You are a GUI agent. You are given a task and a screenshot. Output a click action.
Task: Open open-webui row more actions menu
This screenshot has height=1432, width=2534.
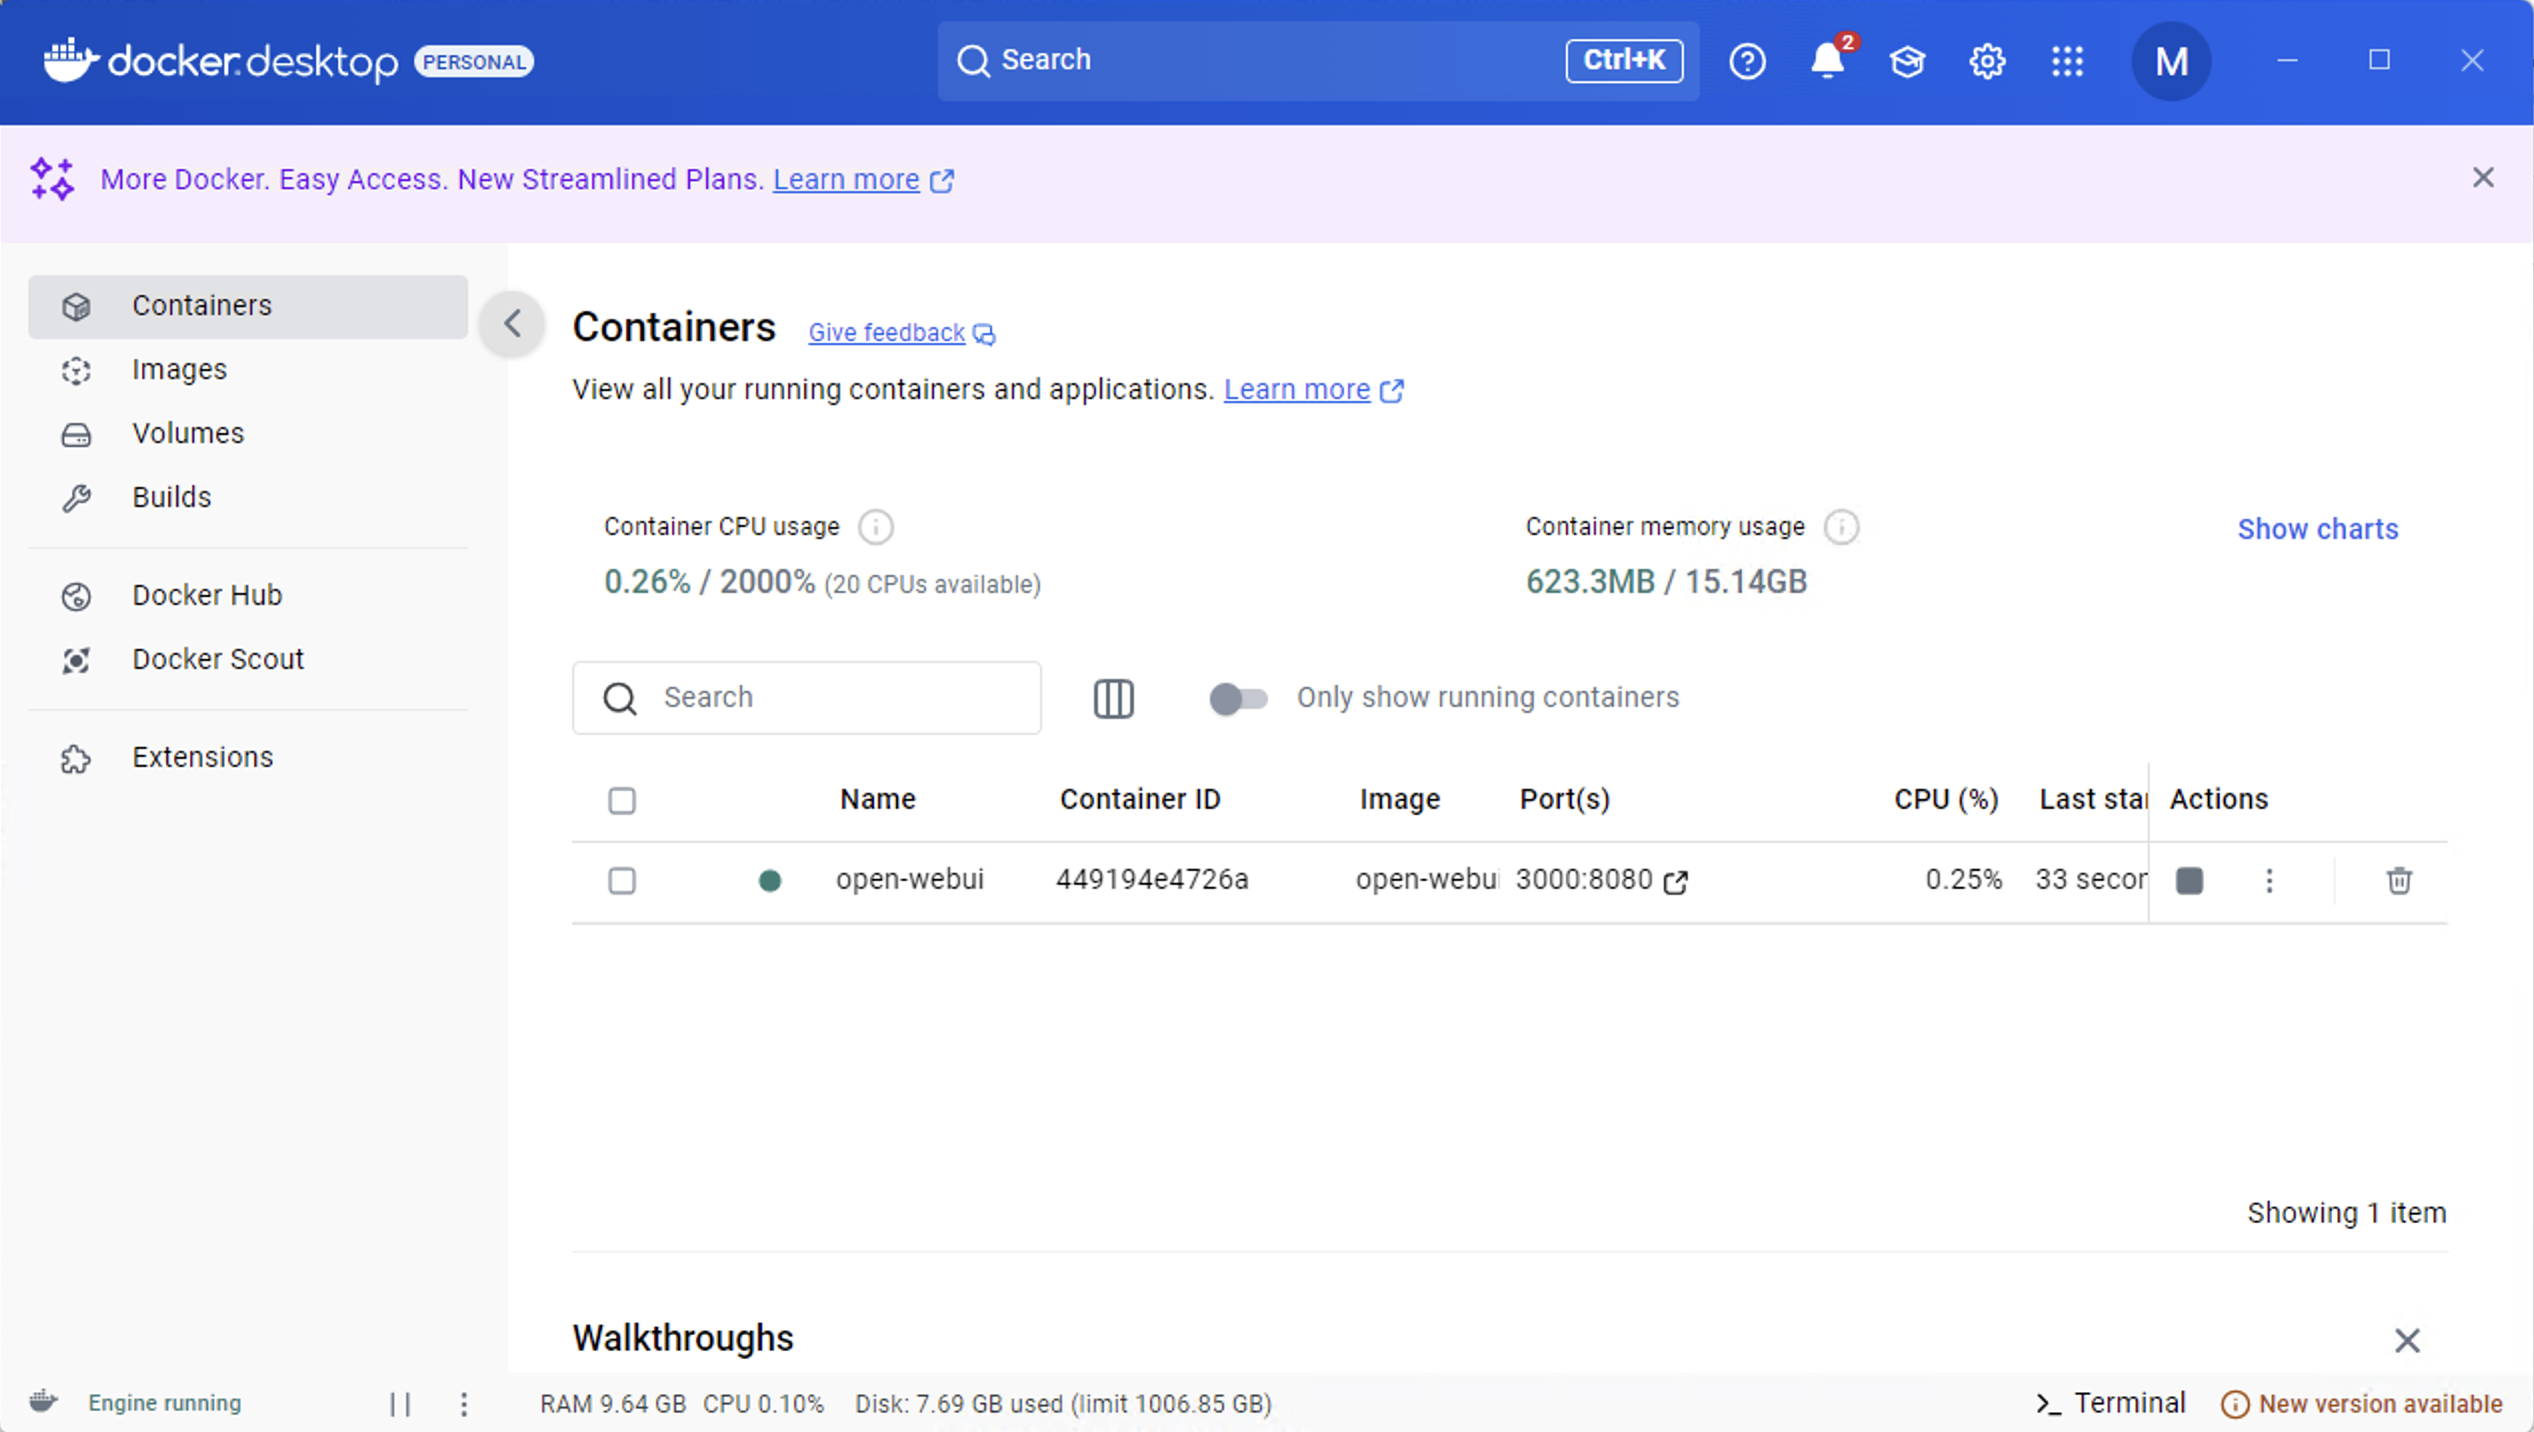click(x=2269, y=880)
